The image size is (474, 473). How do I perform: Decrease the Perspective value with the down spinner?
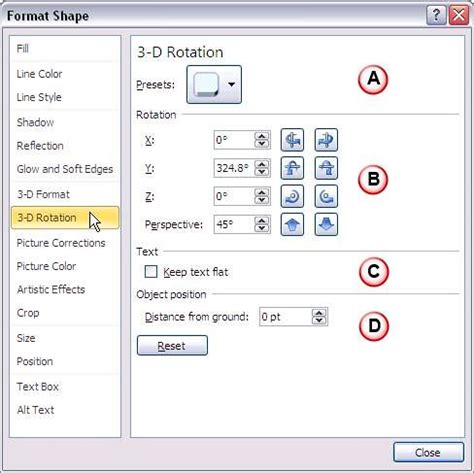262,228
